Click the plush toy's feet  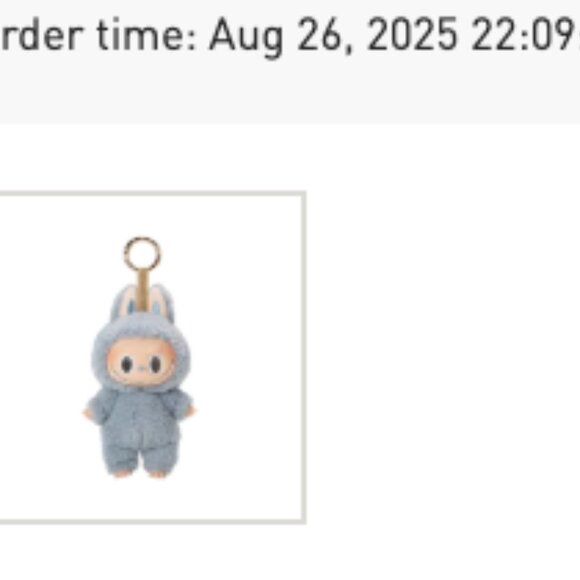140,473
